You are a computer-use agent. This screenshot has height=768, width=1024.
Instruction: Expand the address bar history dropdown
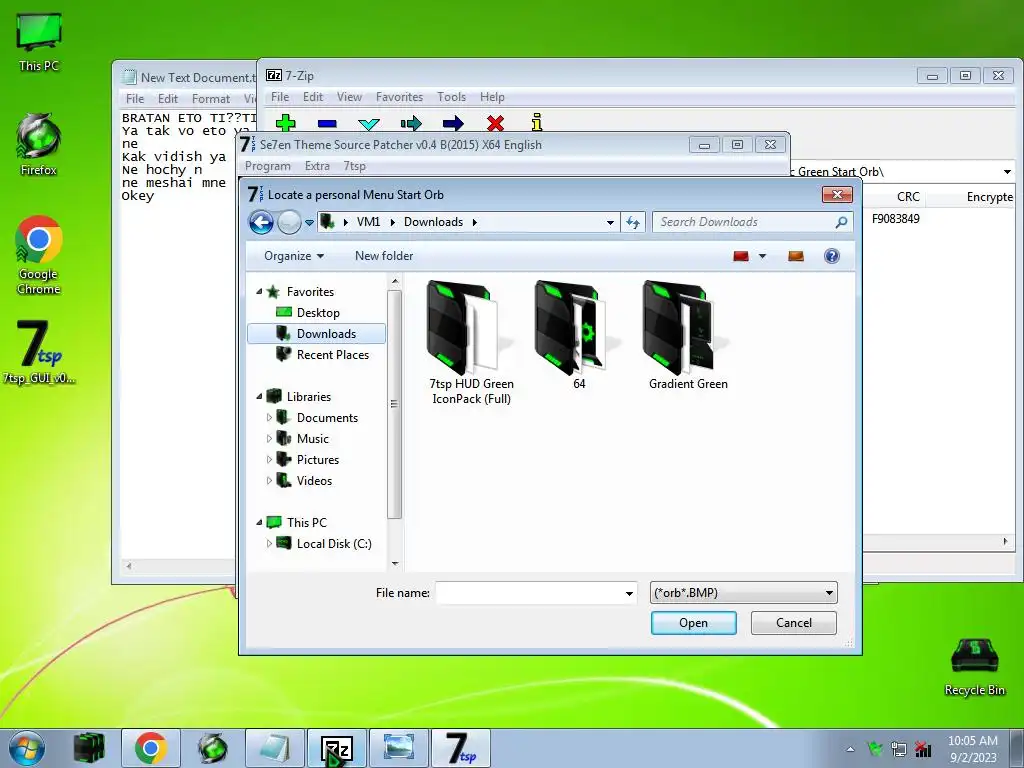(610, 223)
